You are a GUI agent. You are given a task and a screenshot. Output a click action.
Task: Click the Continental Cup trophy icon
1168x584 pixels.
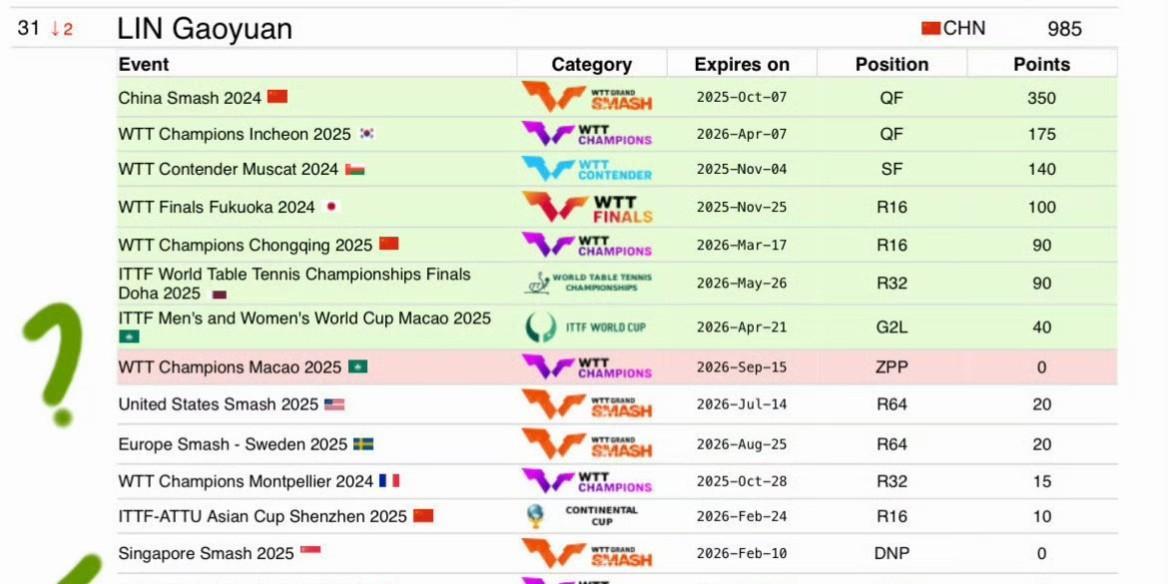(534, 516)
